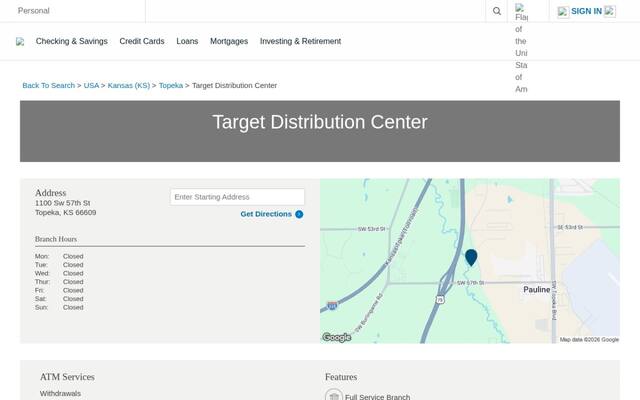Image resolution: width=640 pixels, height=400 pixels.
Task: Click the Branch Hours label
Action: [56, 239]
